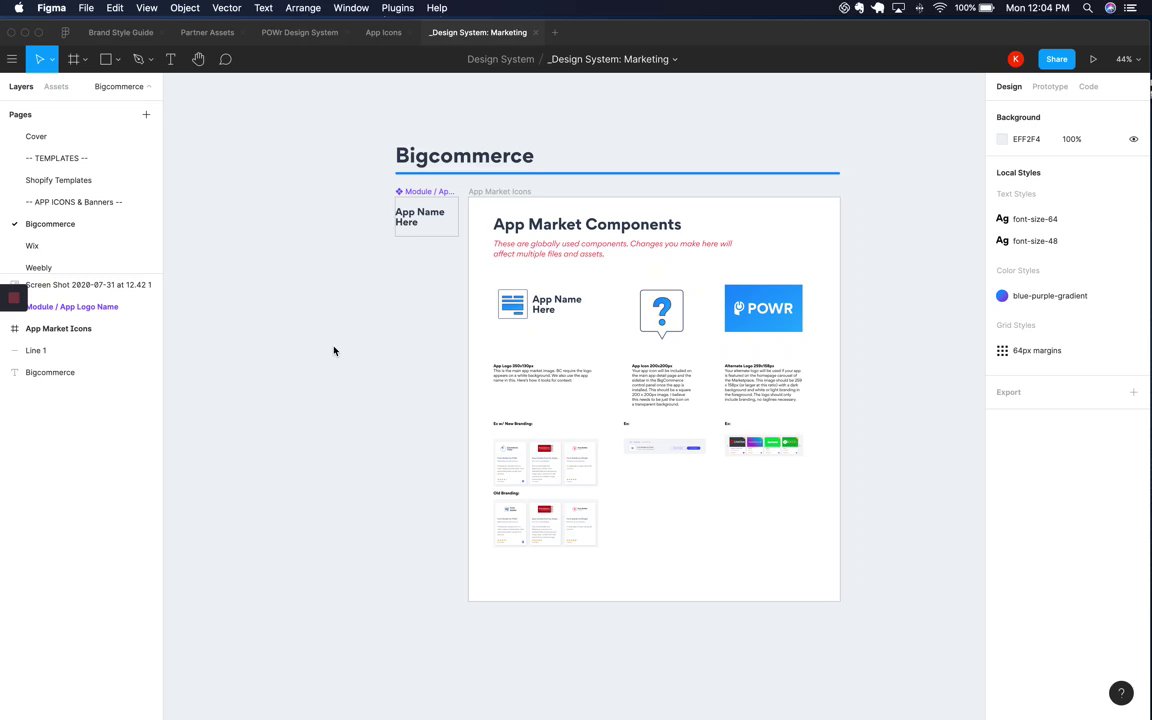The image size is (1152, 720).
Task: Open file name dropdown chevron
Action: pos(675,60)
